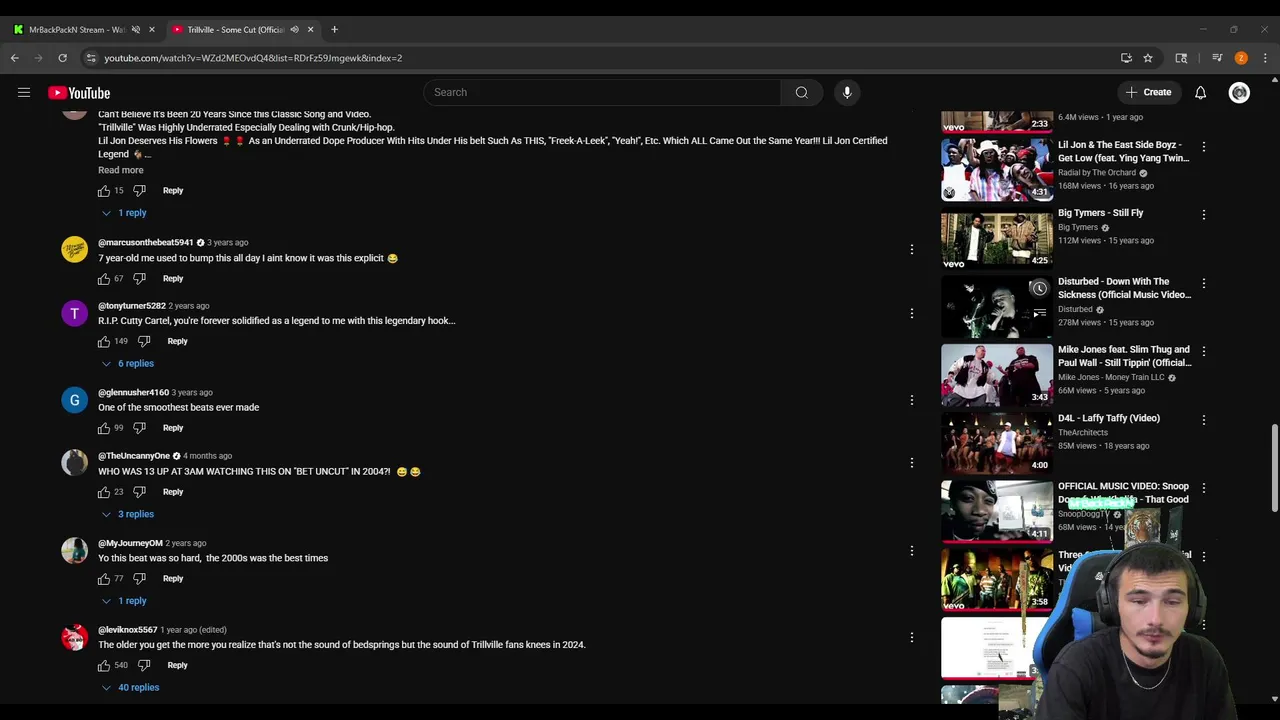The image size is (1280, 720).
Task: Dislike the comment by @marcusonthebeat5941
Action: click(x=140, y=279)
